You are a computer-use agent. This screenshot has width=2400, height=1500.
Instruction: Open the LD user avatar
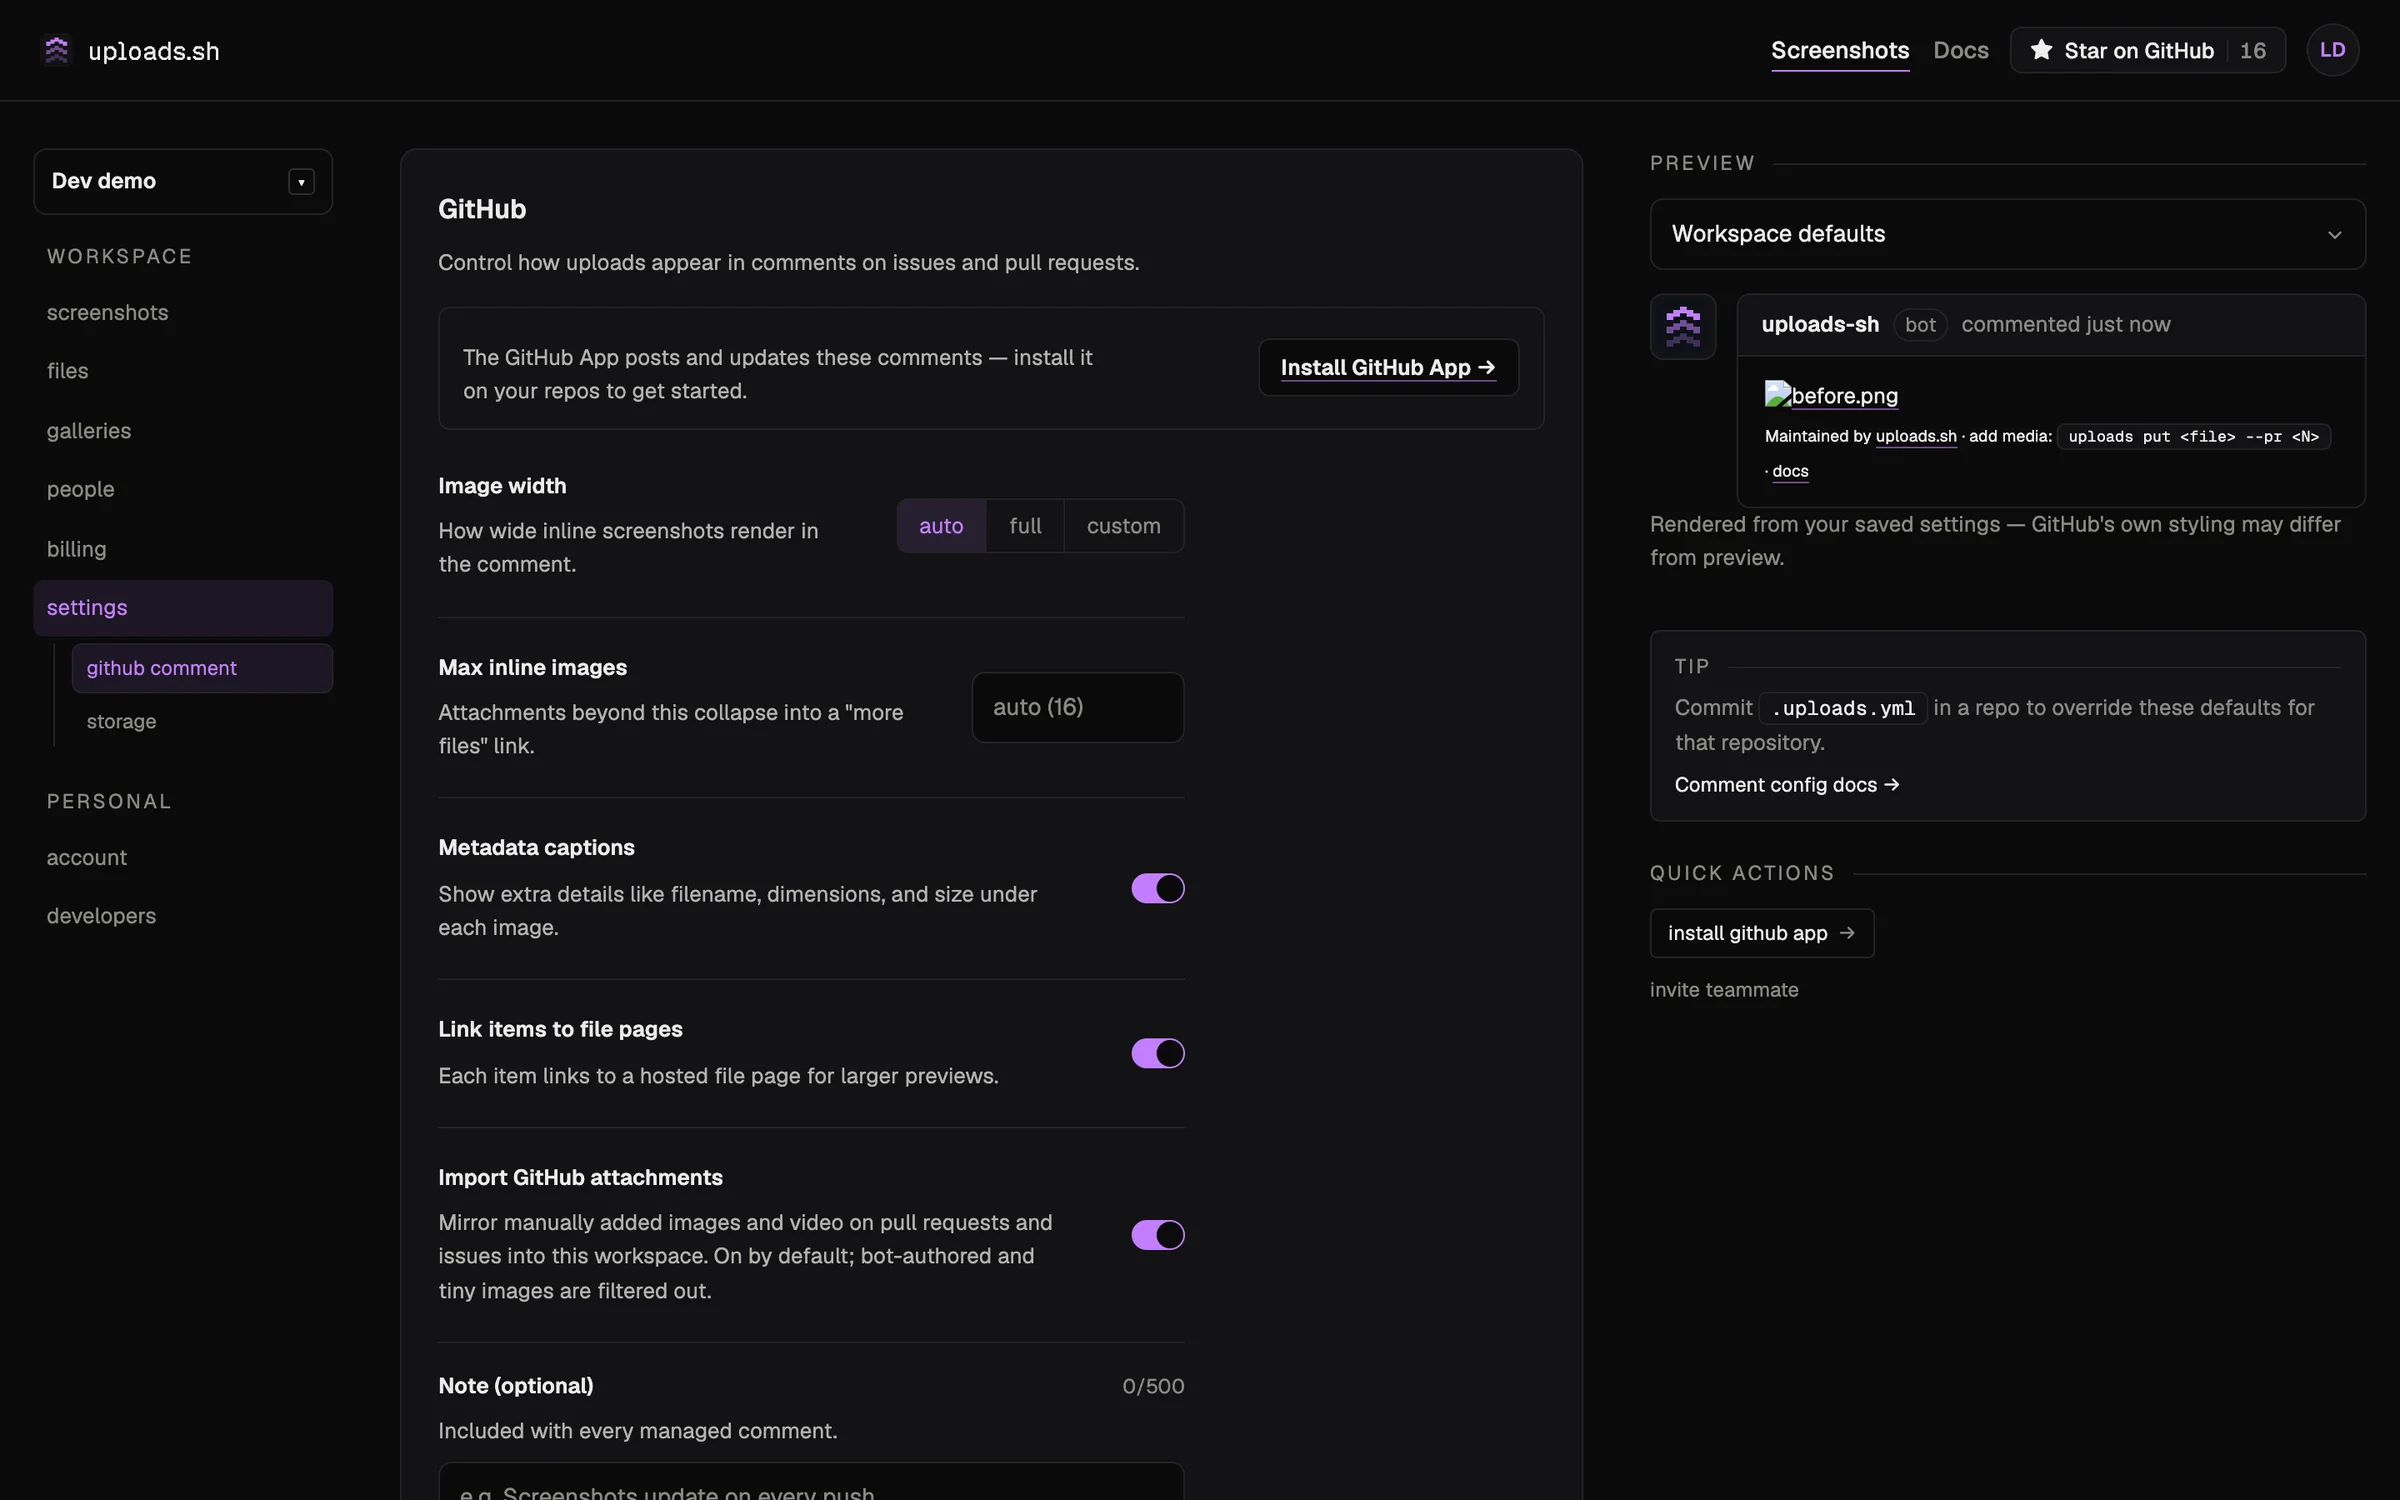pyautogui.click(x=2332, y=50)
